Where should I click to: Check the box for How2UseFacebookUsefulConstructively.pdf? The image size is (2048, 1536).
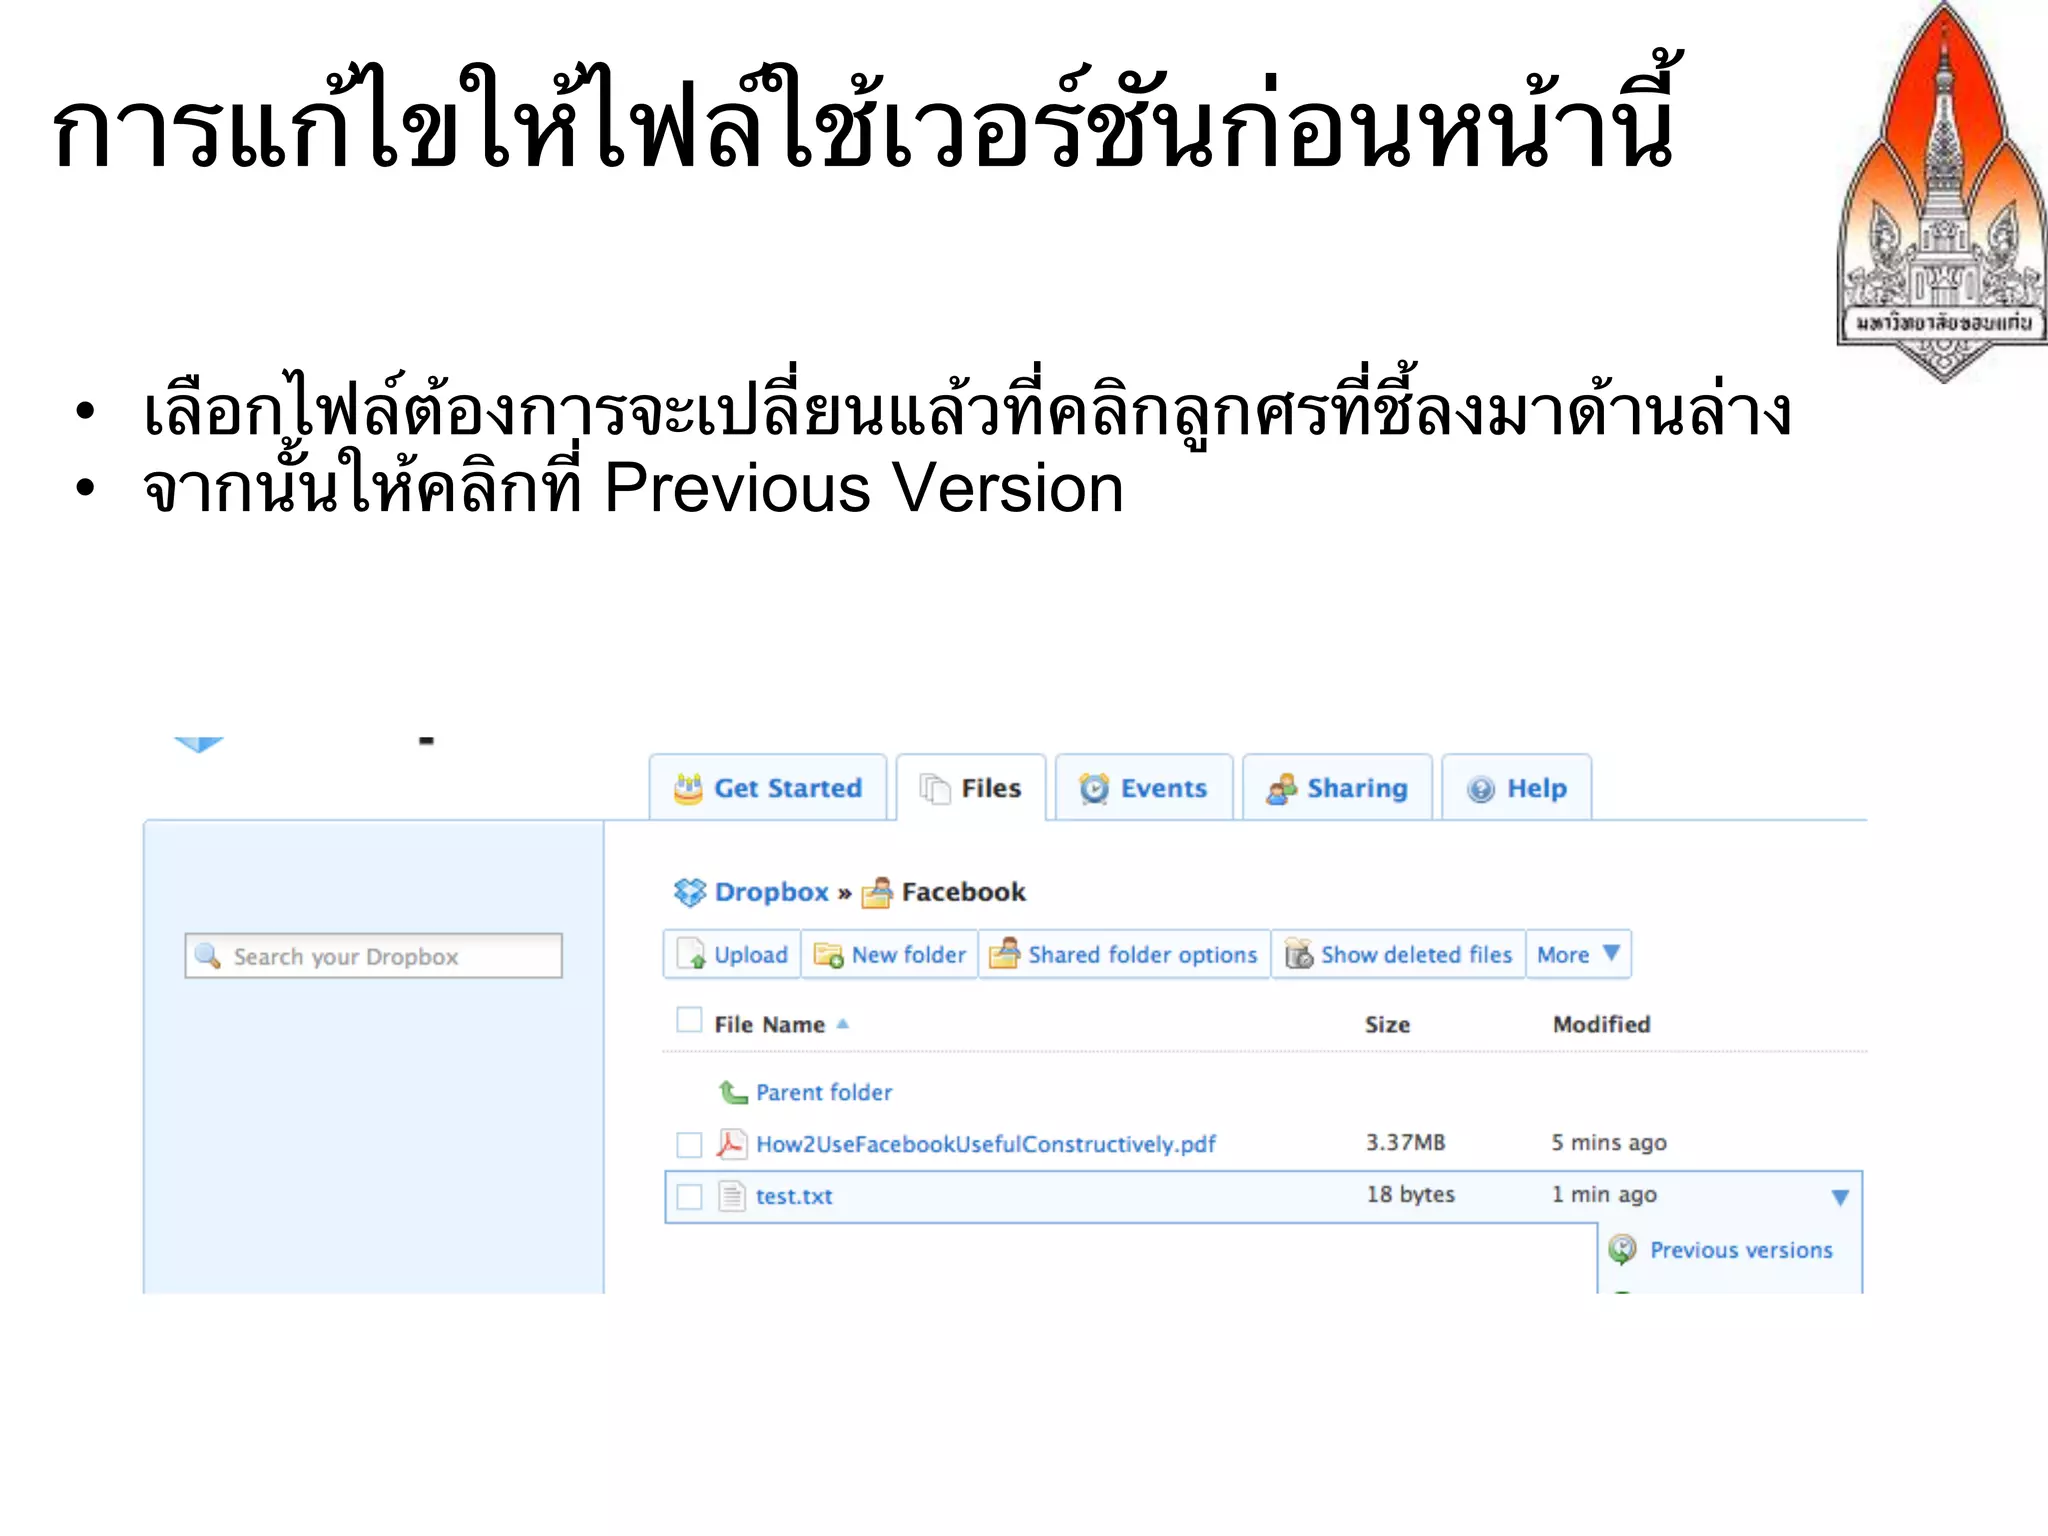[689, 1145]
